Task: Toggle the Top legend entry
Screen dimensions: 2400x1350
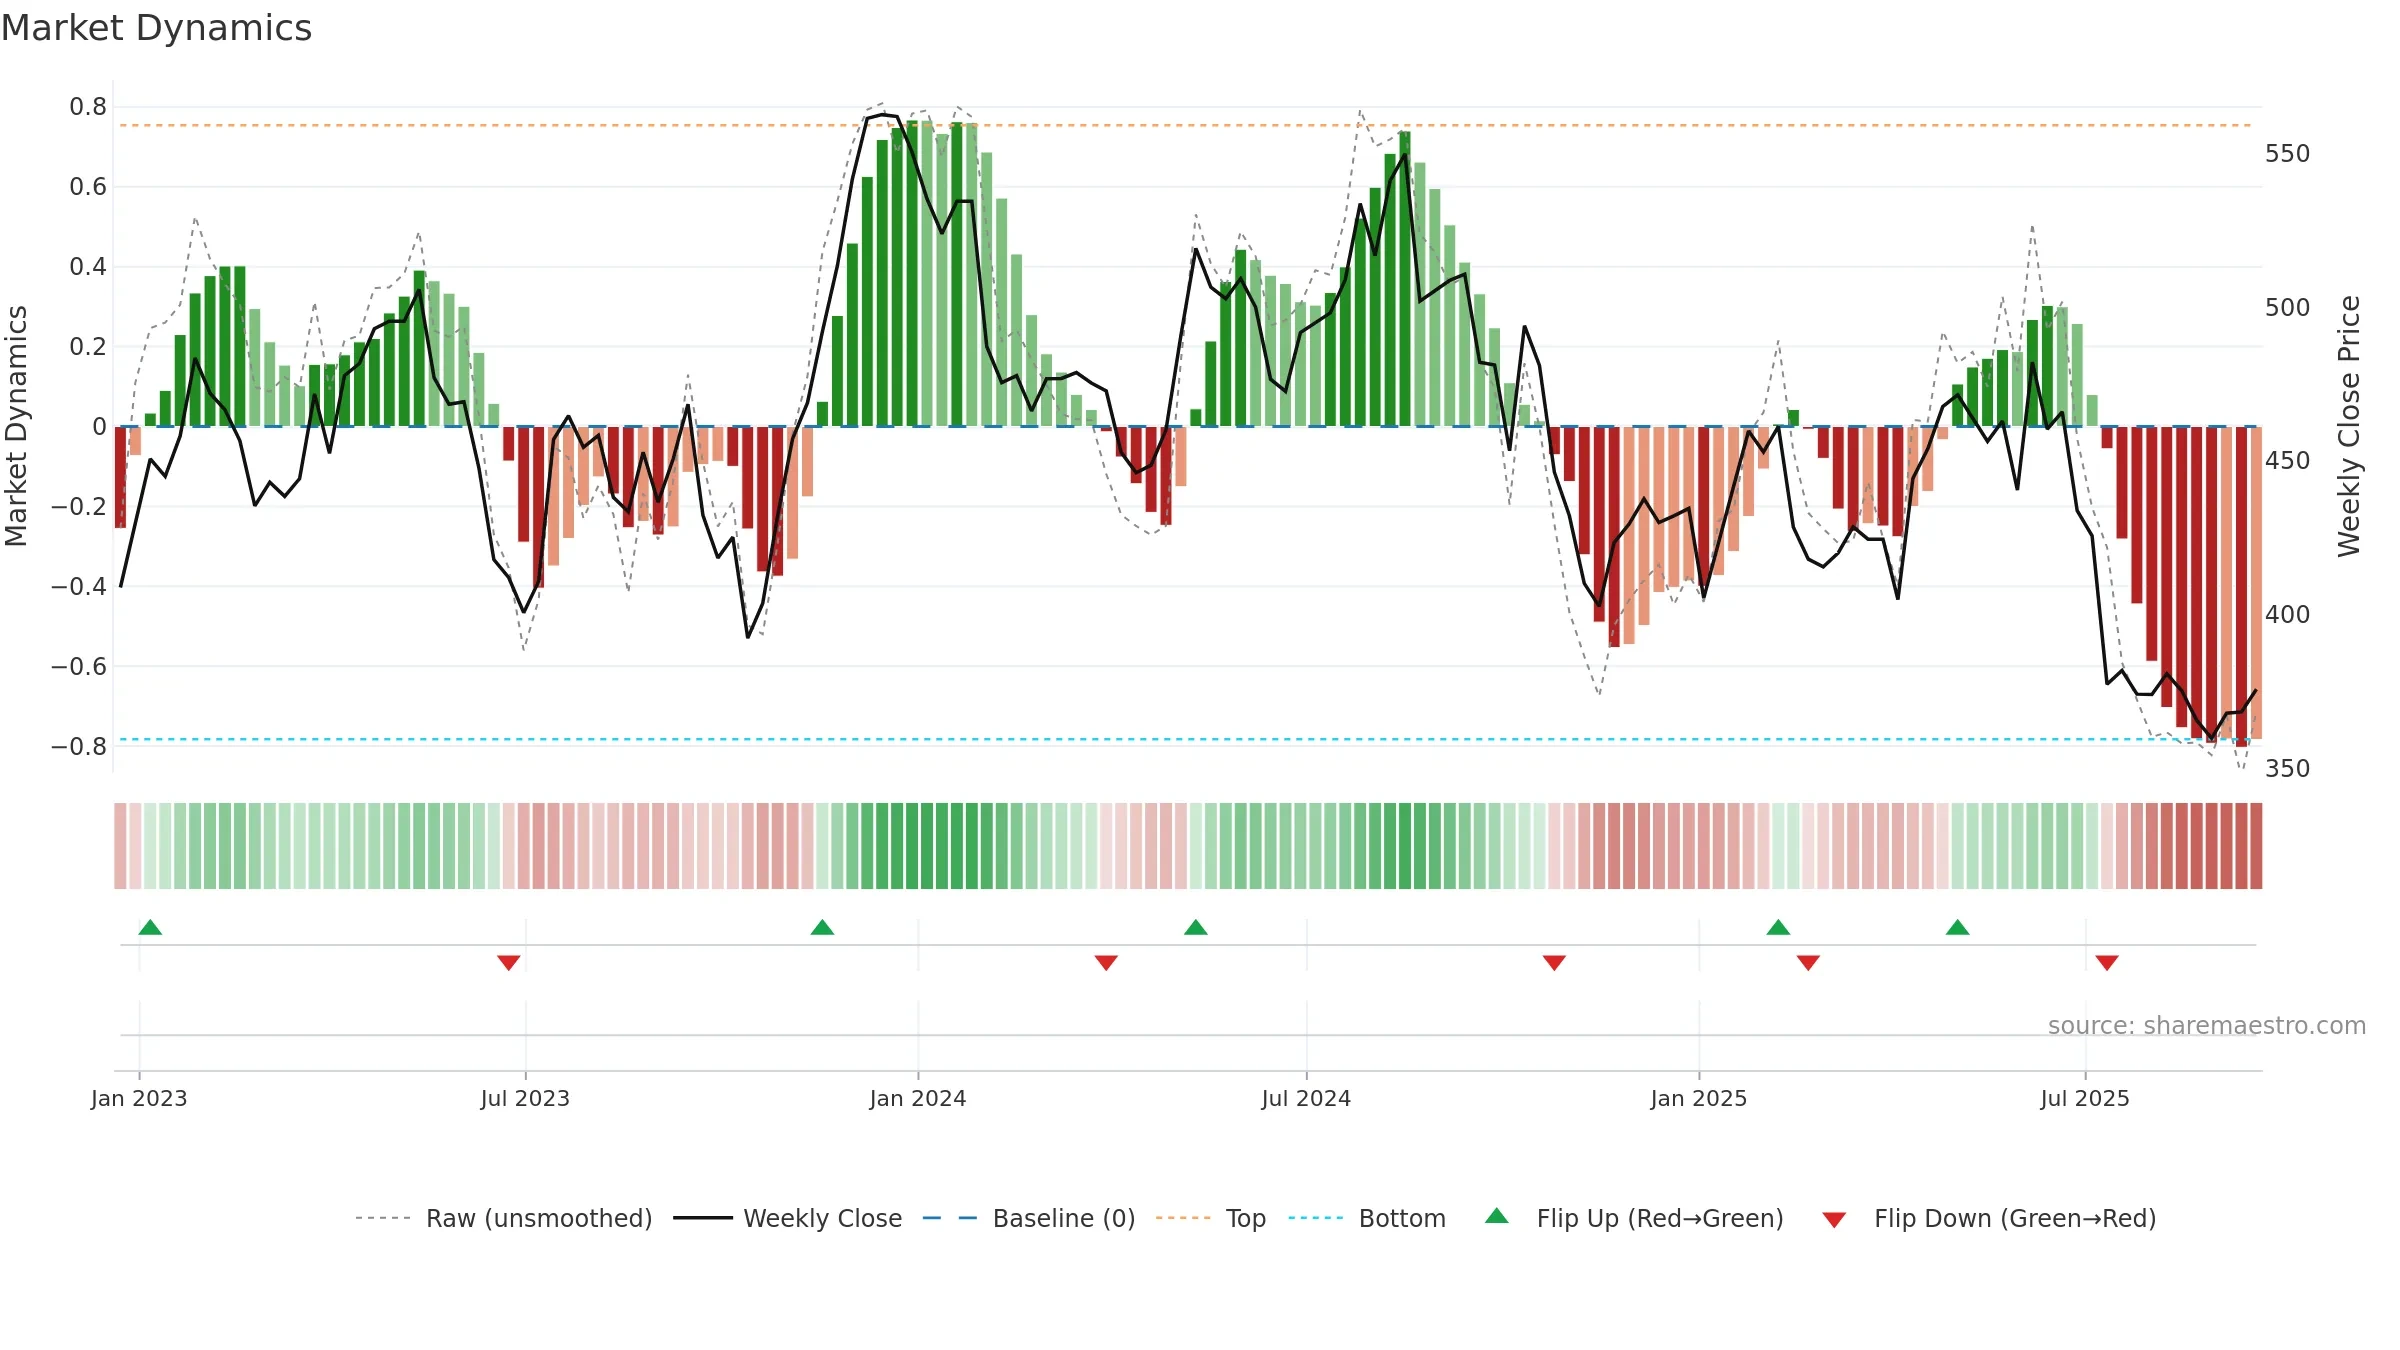Action: (x=1210, y=1218)
